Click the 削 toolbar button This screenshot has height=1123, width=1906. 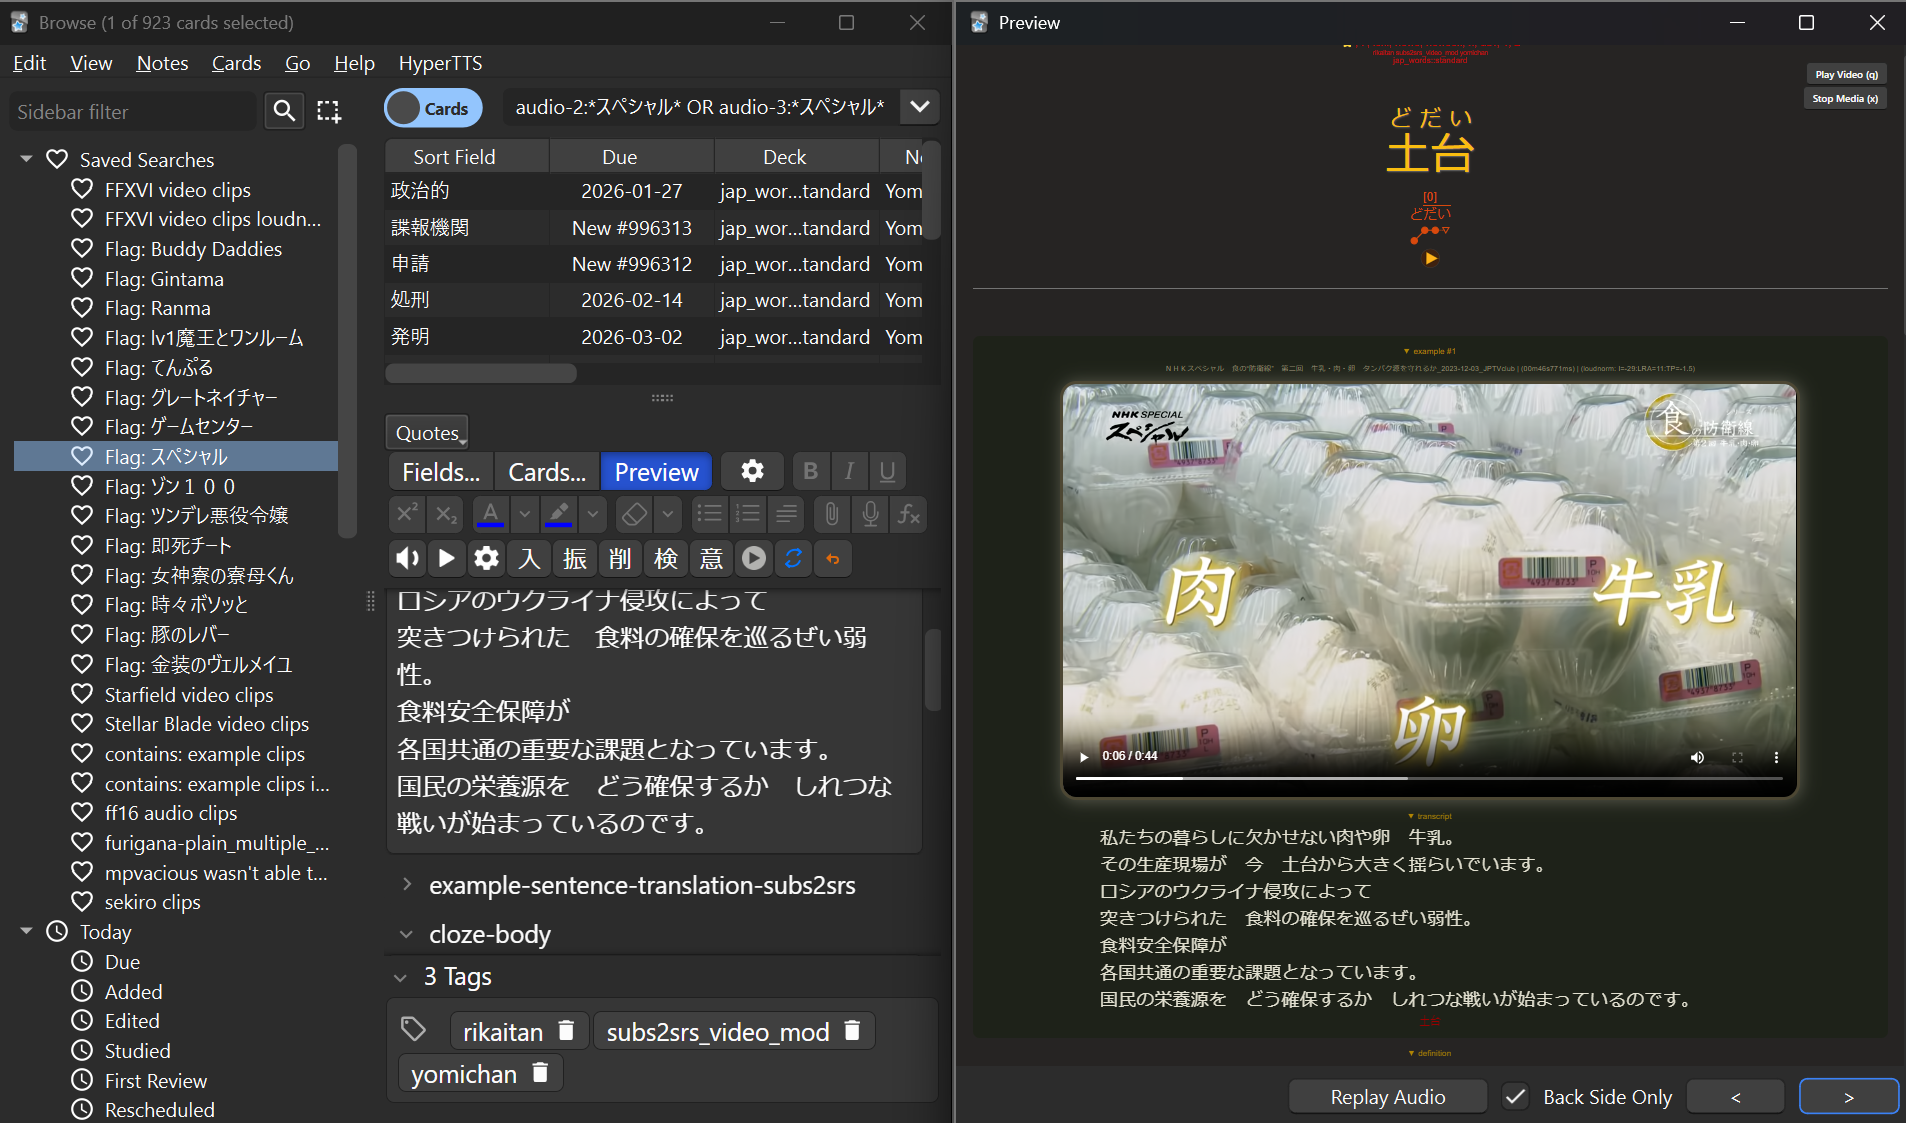tap(620, 558)
